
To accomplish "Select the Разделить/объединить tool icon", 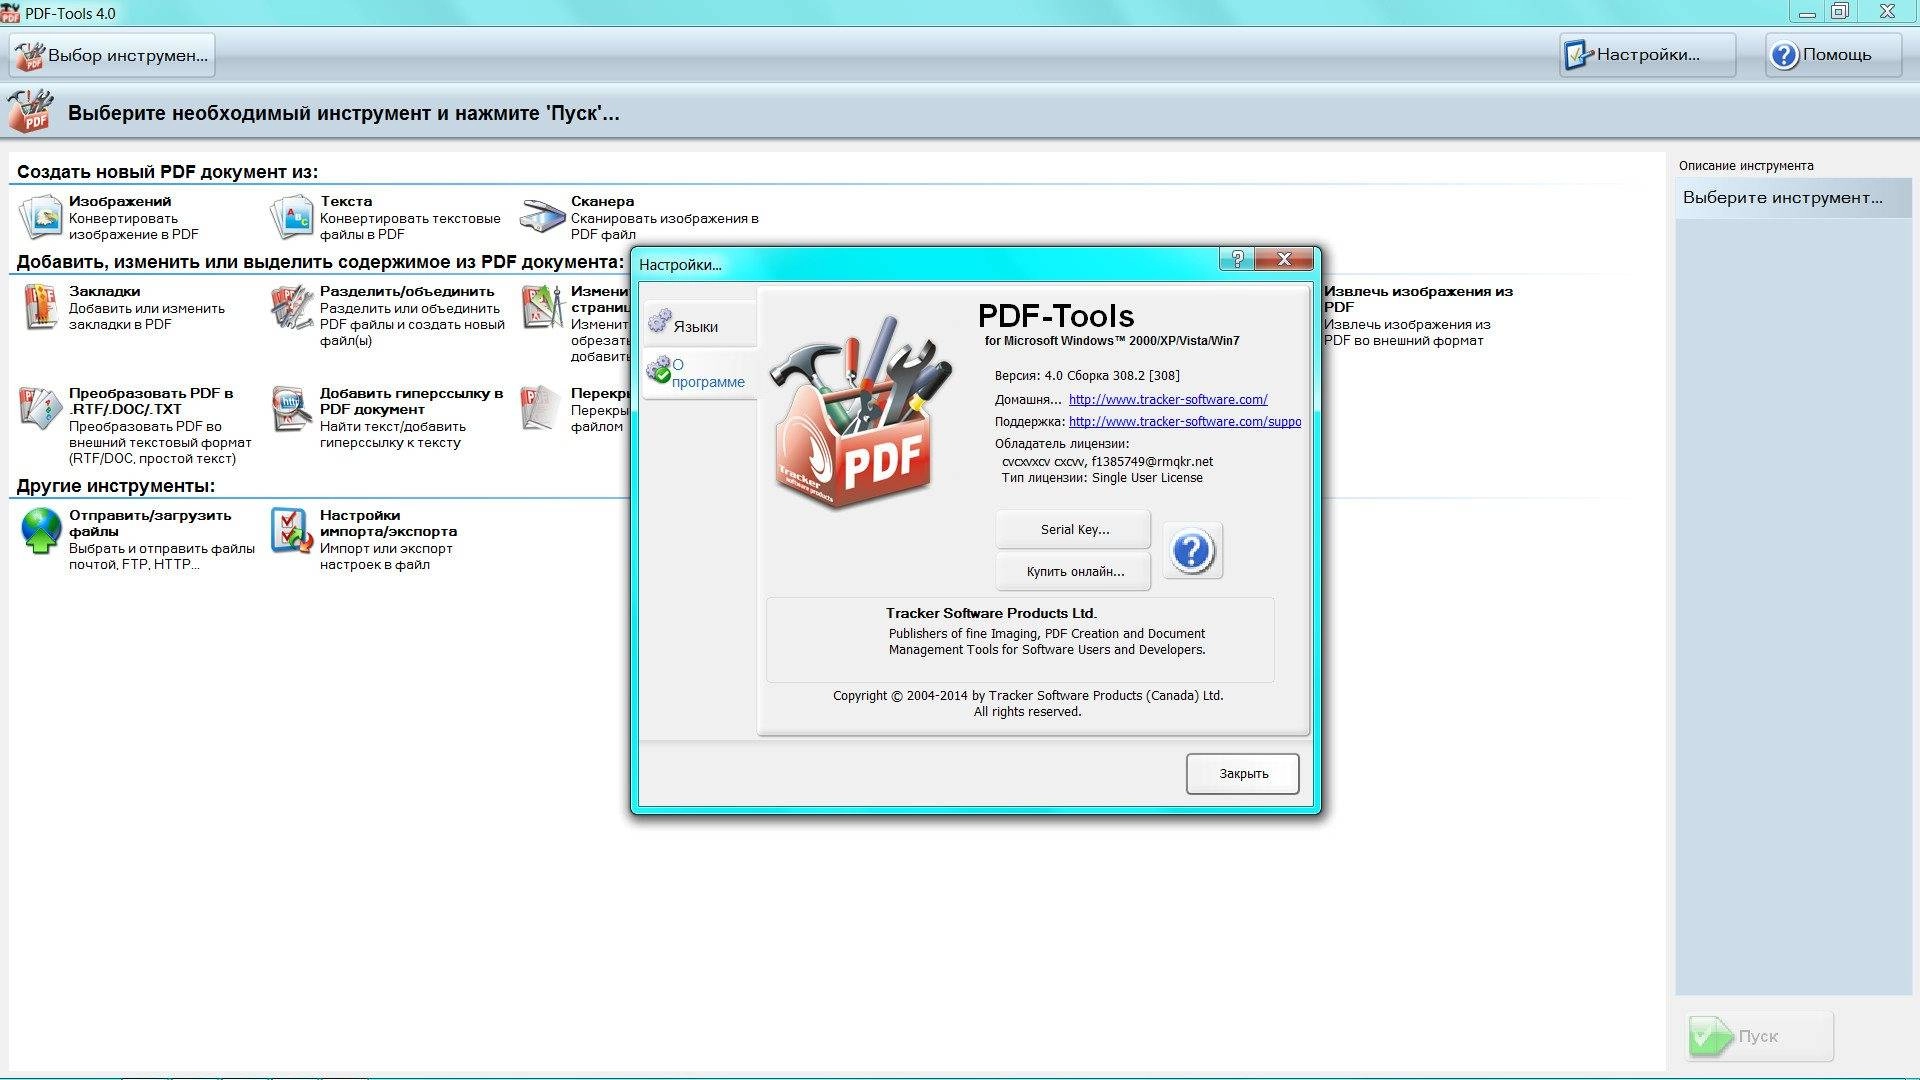I will point(291,307).
